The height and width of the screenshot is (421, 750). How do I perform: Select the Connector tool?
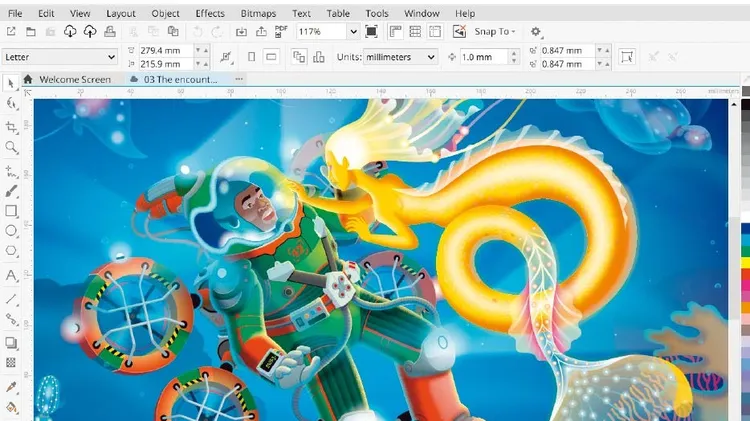tap(11, 319)
